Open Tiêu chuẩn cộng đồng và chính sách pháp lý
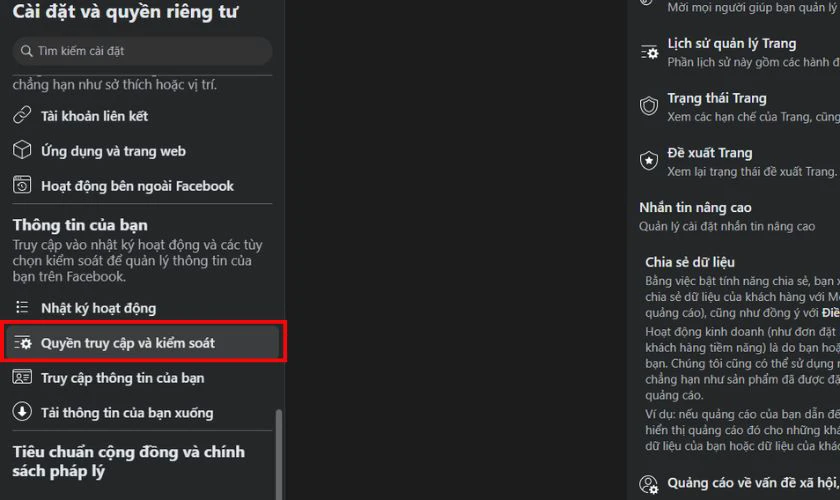Image resolution: width=840 pixels, height=500 pixels. 129,461
